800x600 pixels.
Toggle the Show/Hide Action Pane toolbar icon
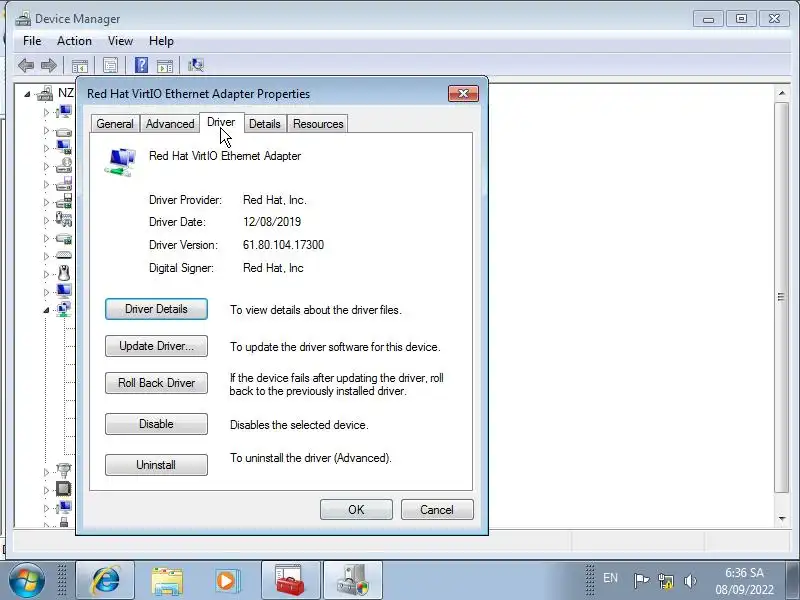(165, 65)
